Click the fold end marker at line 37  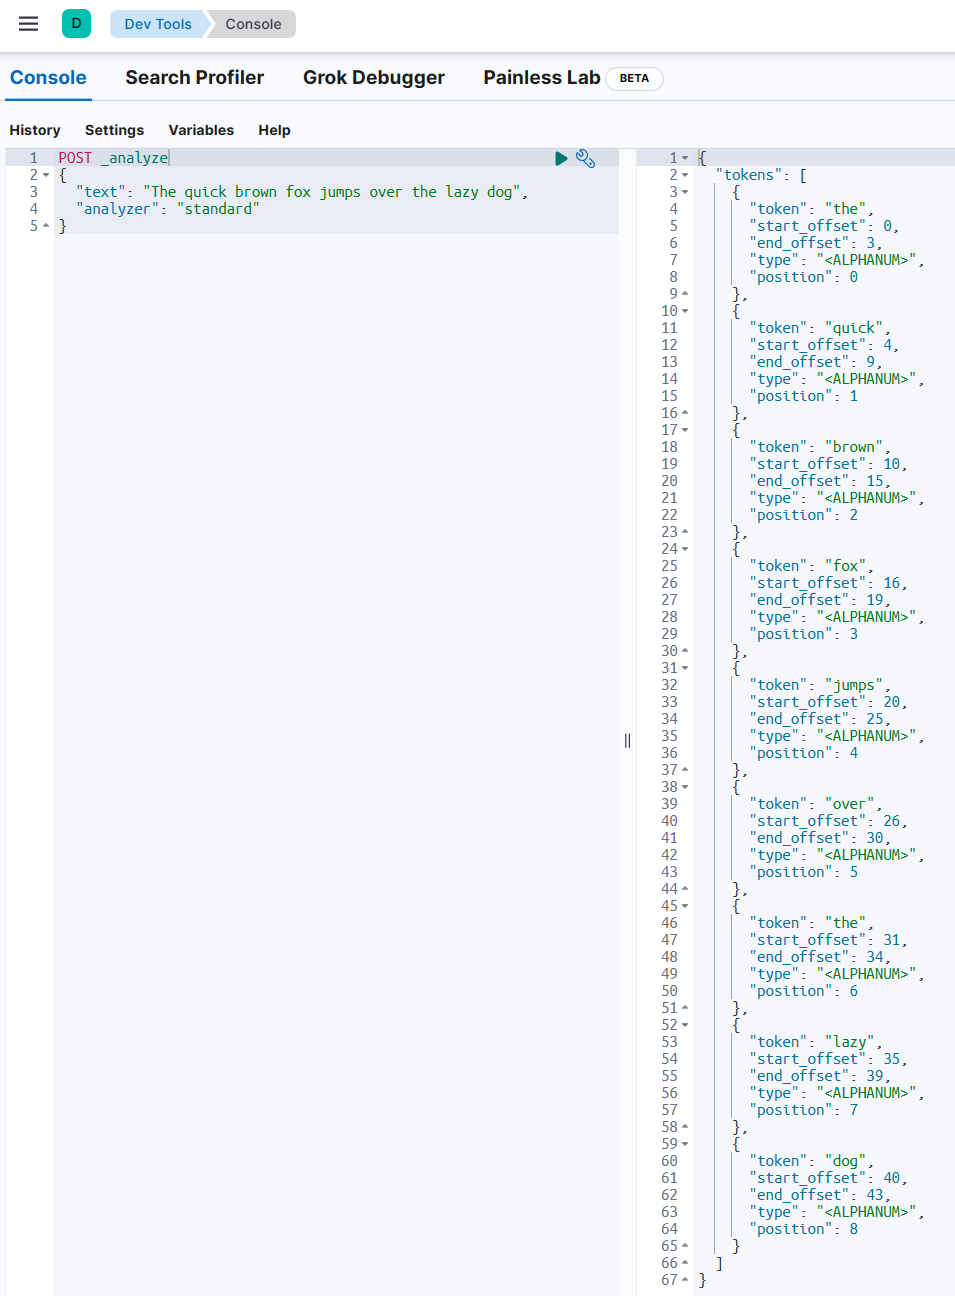685,770
